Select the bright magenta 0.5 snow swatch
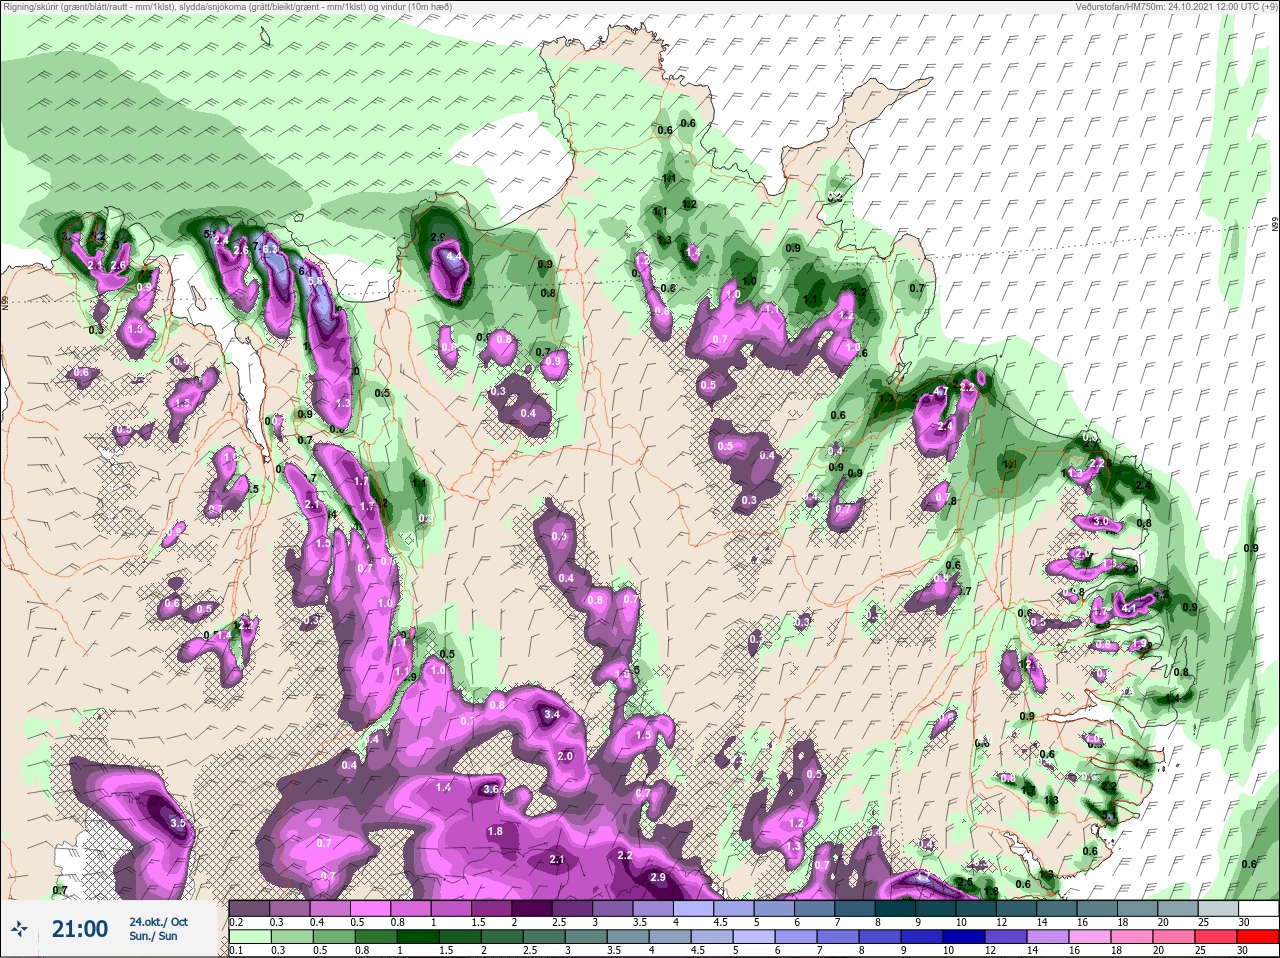This screenshot has height=958, width=1280. (371, 908)
